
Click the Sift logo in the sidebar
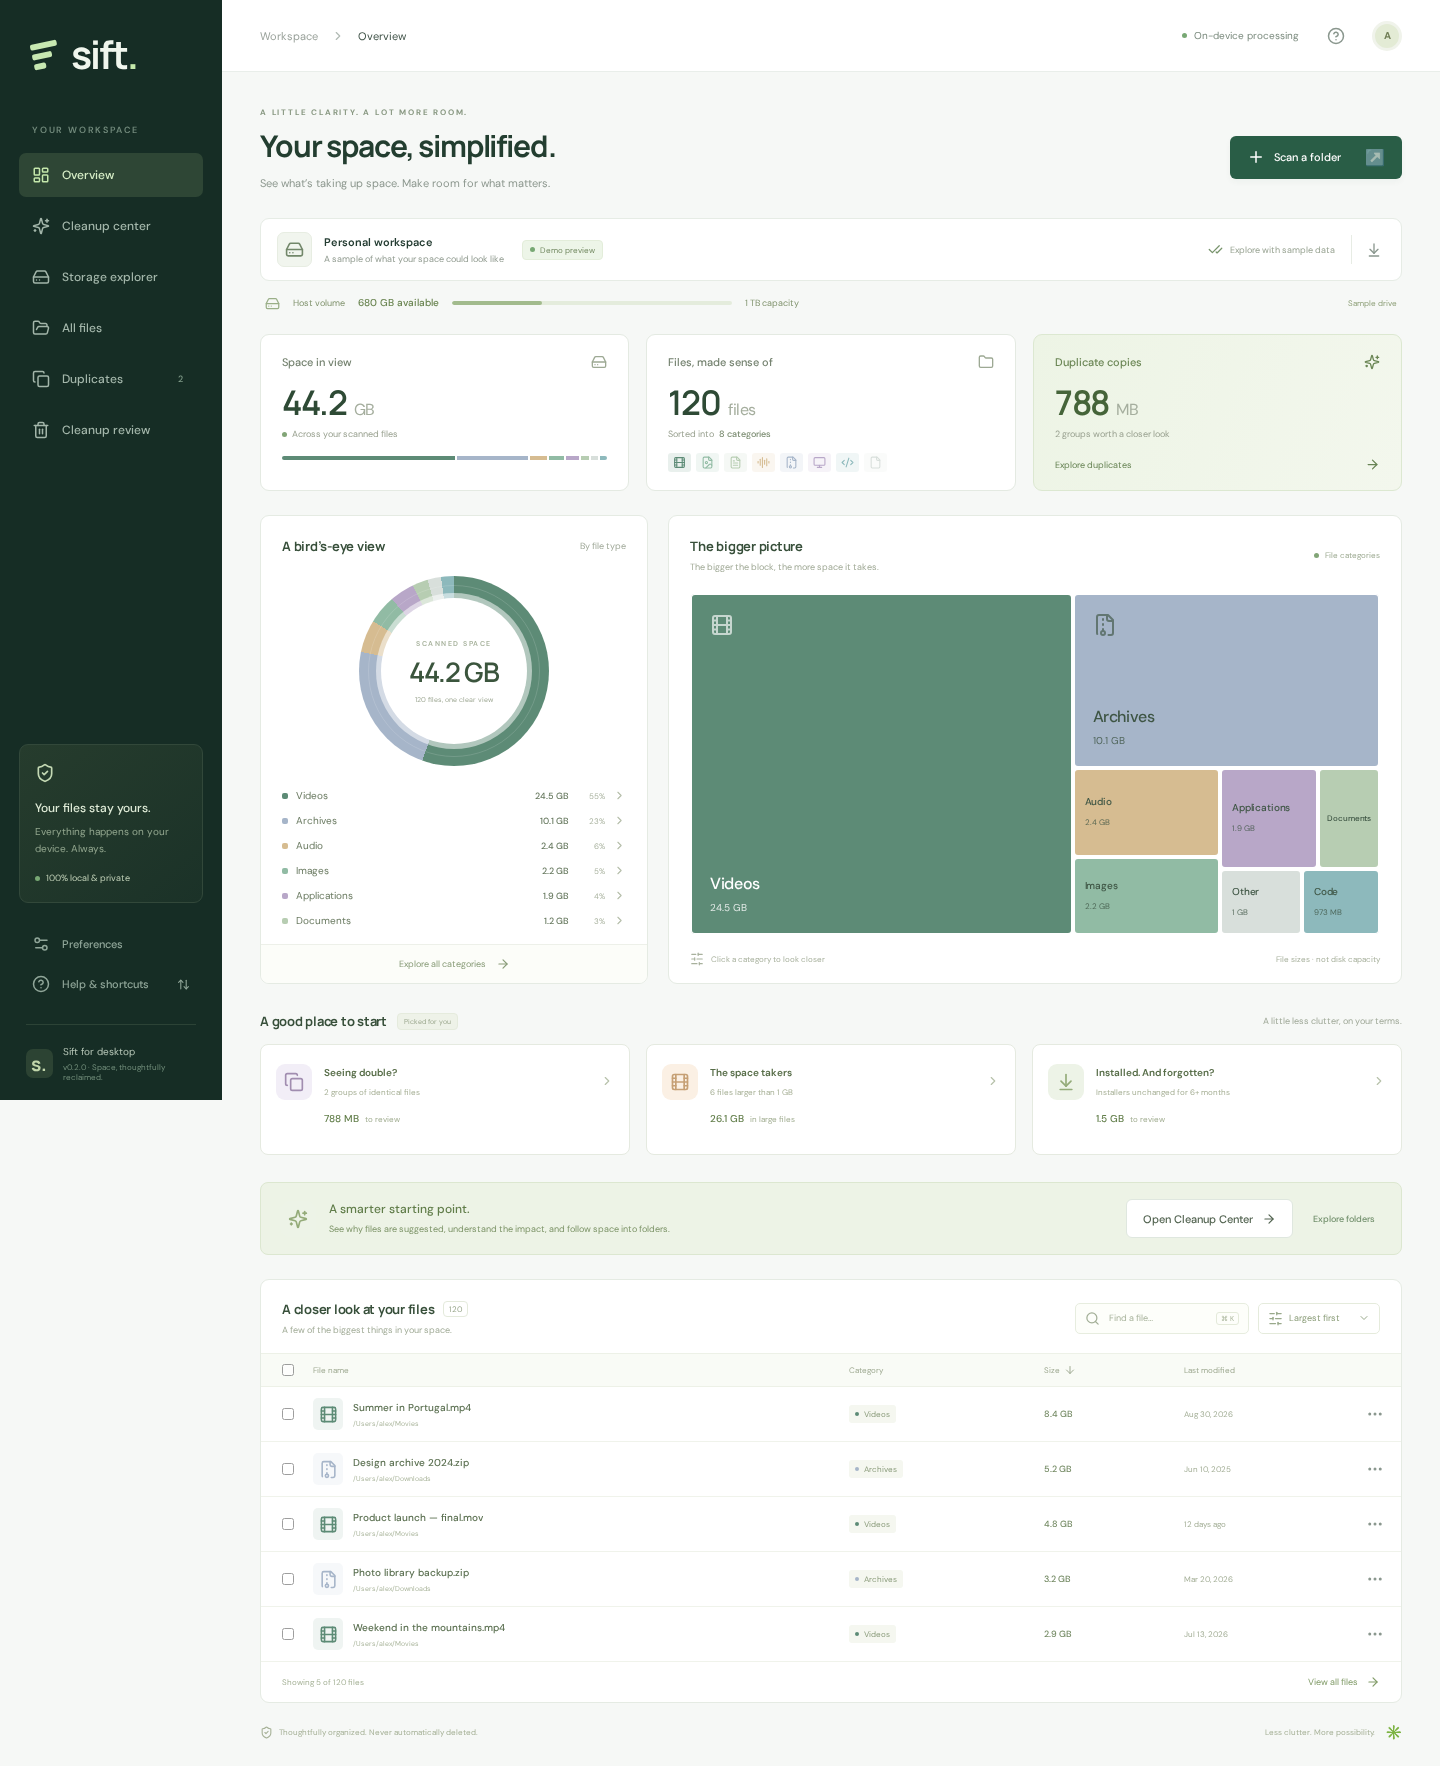click(x=83, y=56)
